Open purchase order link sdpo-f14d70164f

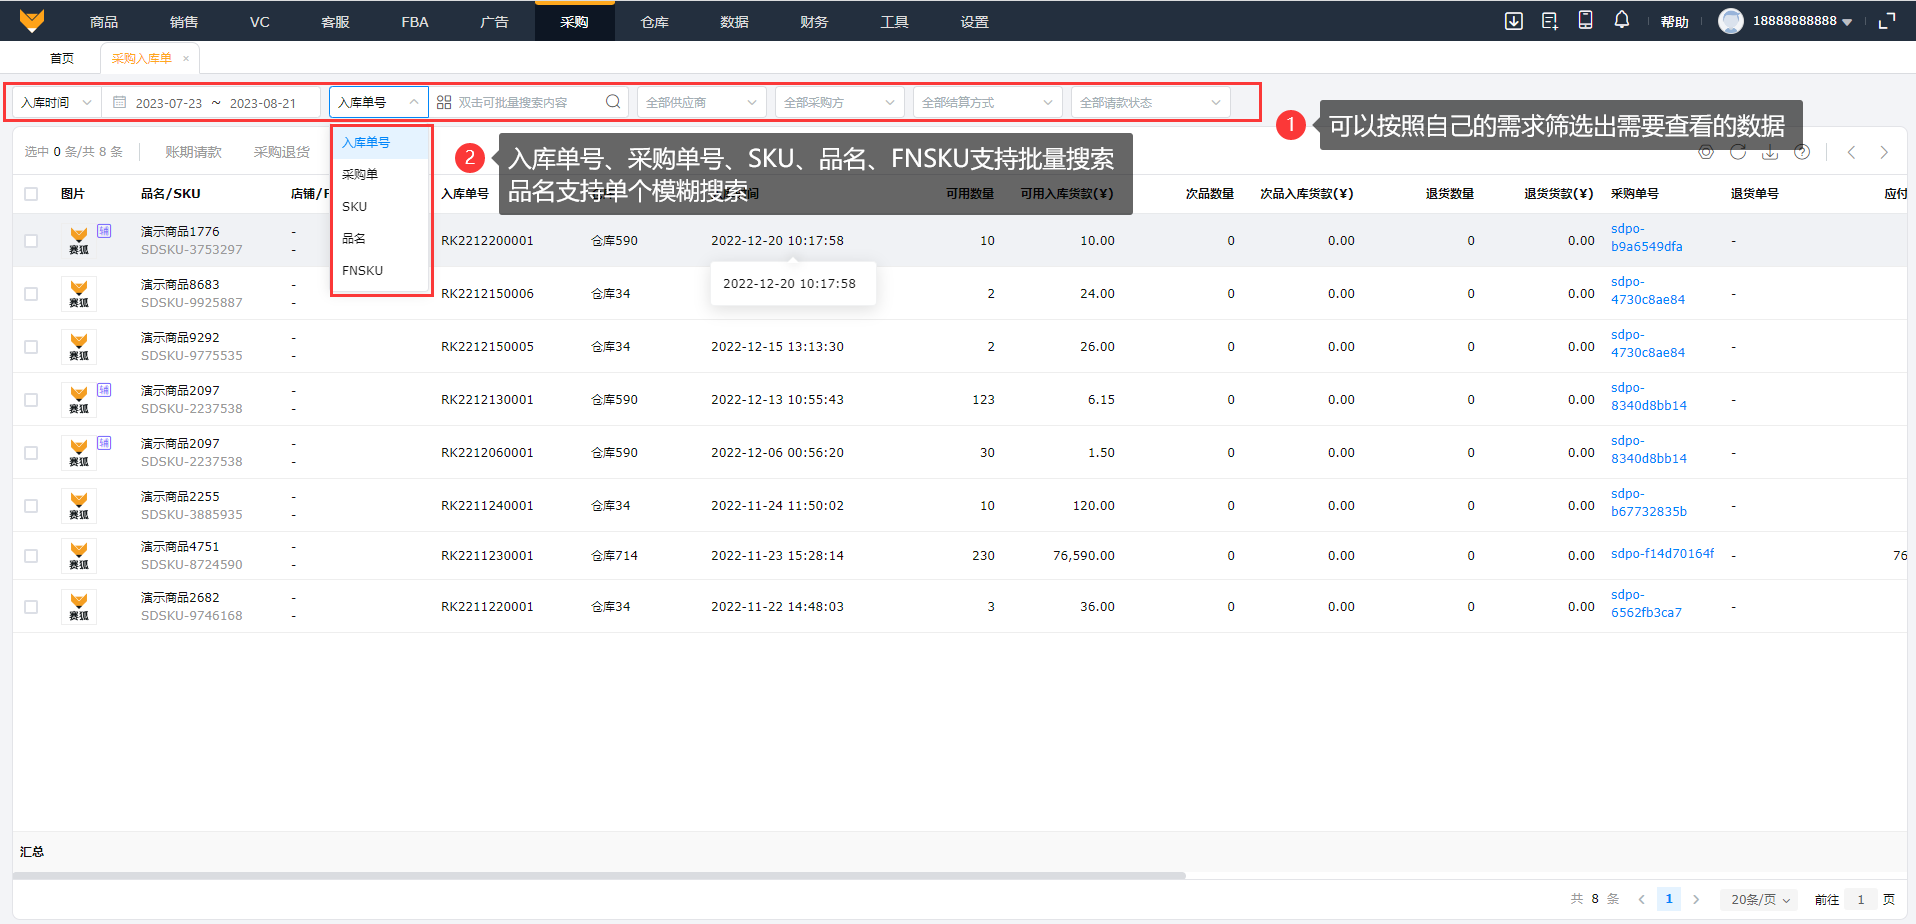point(1662,554)
